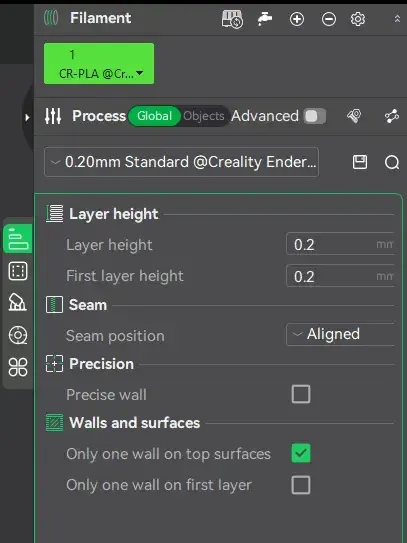Open filament settings gear icon
This screenshot has height=543, width=407.
tap(357, 19)
